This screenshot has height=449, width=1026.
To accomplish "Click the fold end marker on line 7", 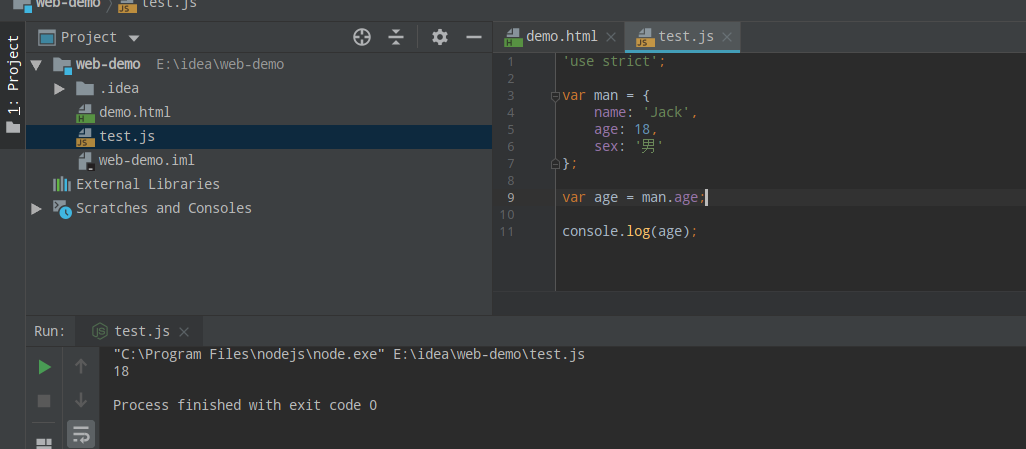I will click(x=555, y=163).
